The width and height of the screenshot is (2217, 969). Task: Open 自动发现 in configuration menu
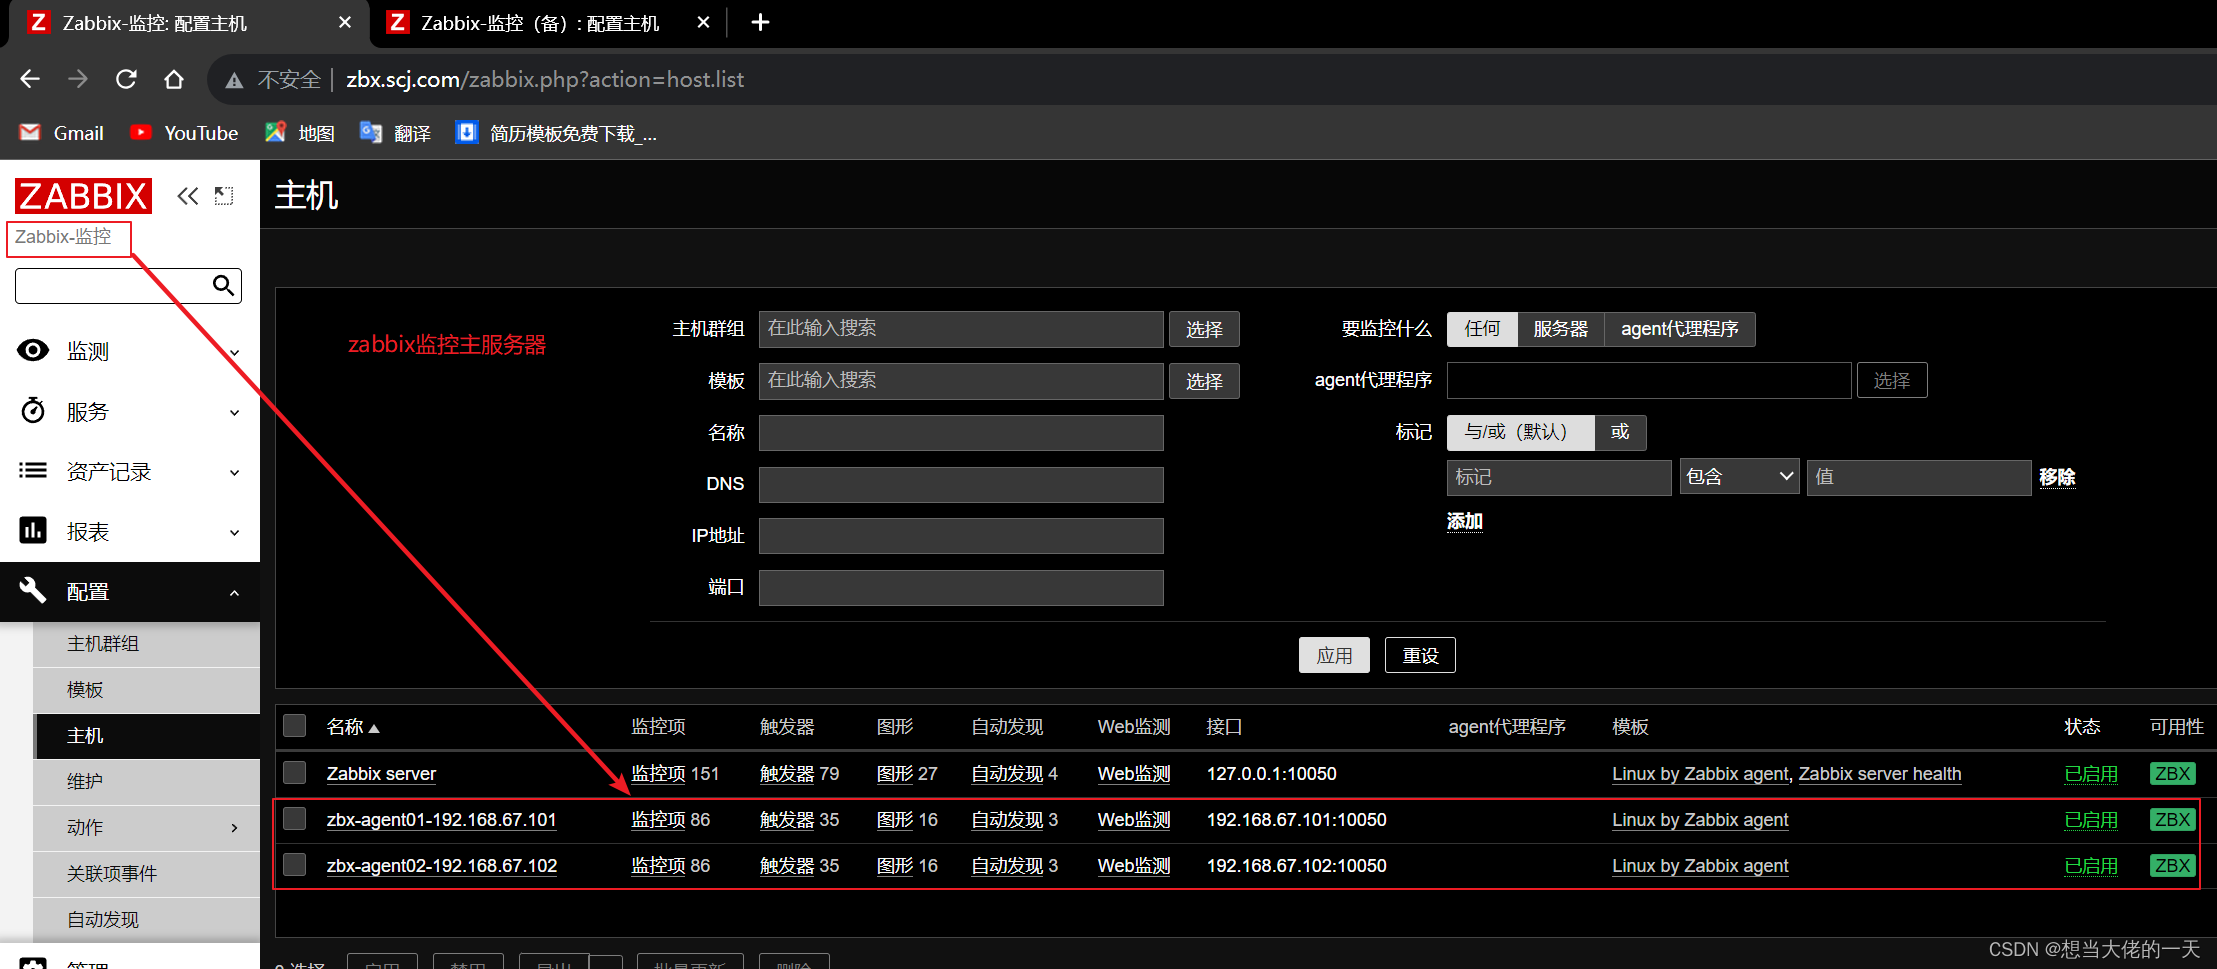(147, 920)
